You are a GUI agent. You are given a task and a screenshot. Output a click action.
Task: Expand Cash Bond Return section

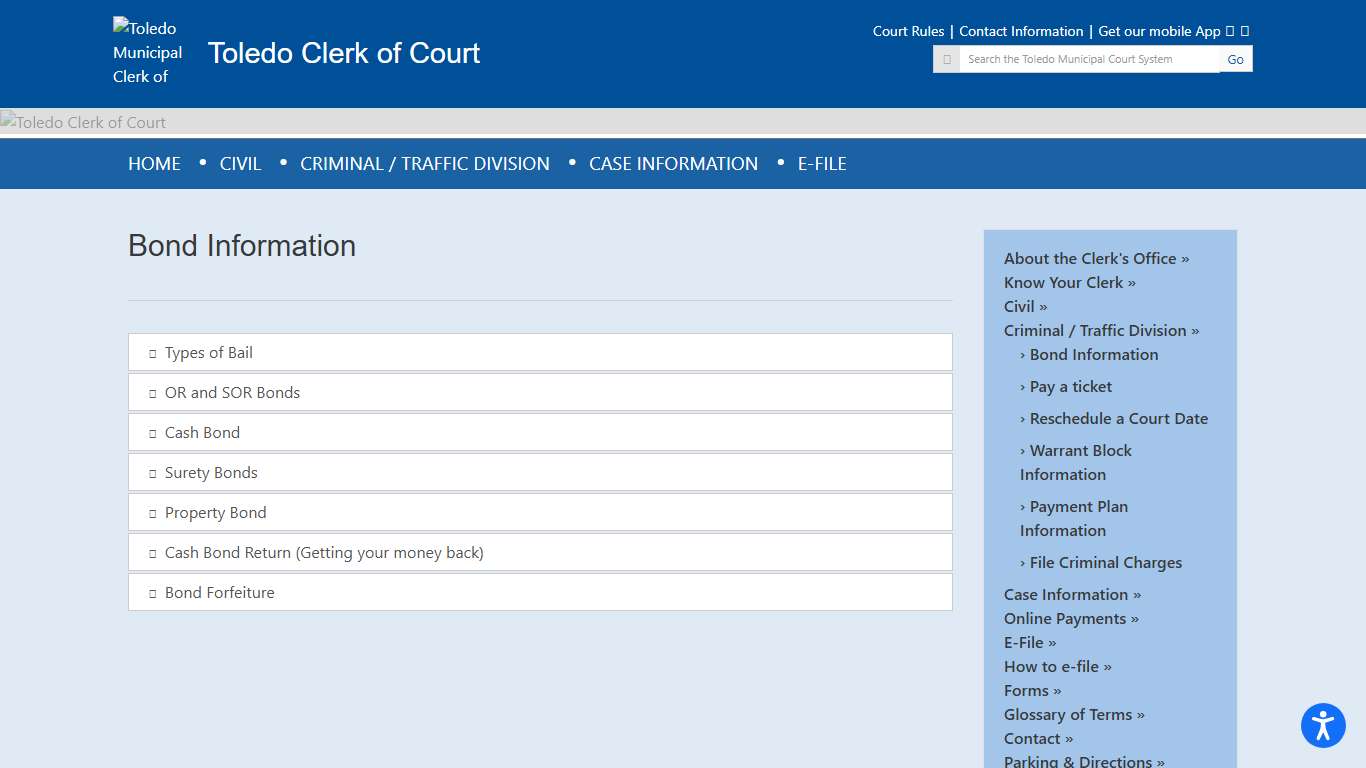click(540, 553)
